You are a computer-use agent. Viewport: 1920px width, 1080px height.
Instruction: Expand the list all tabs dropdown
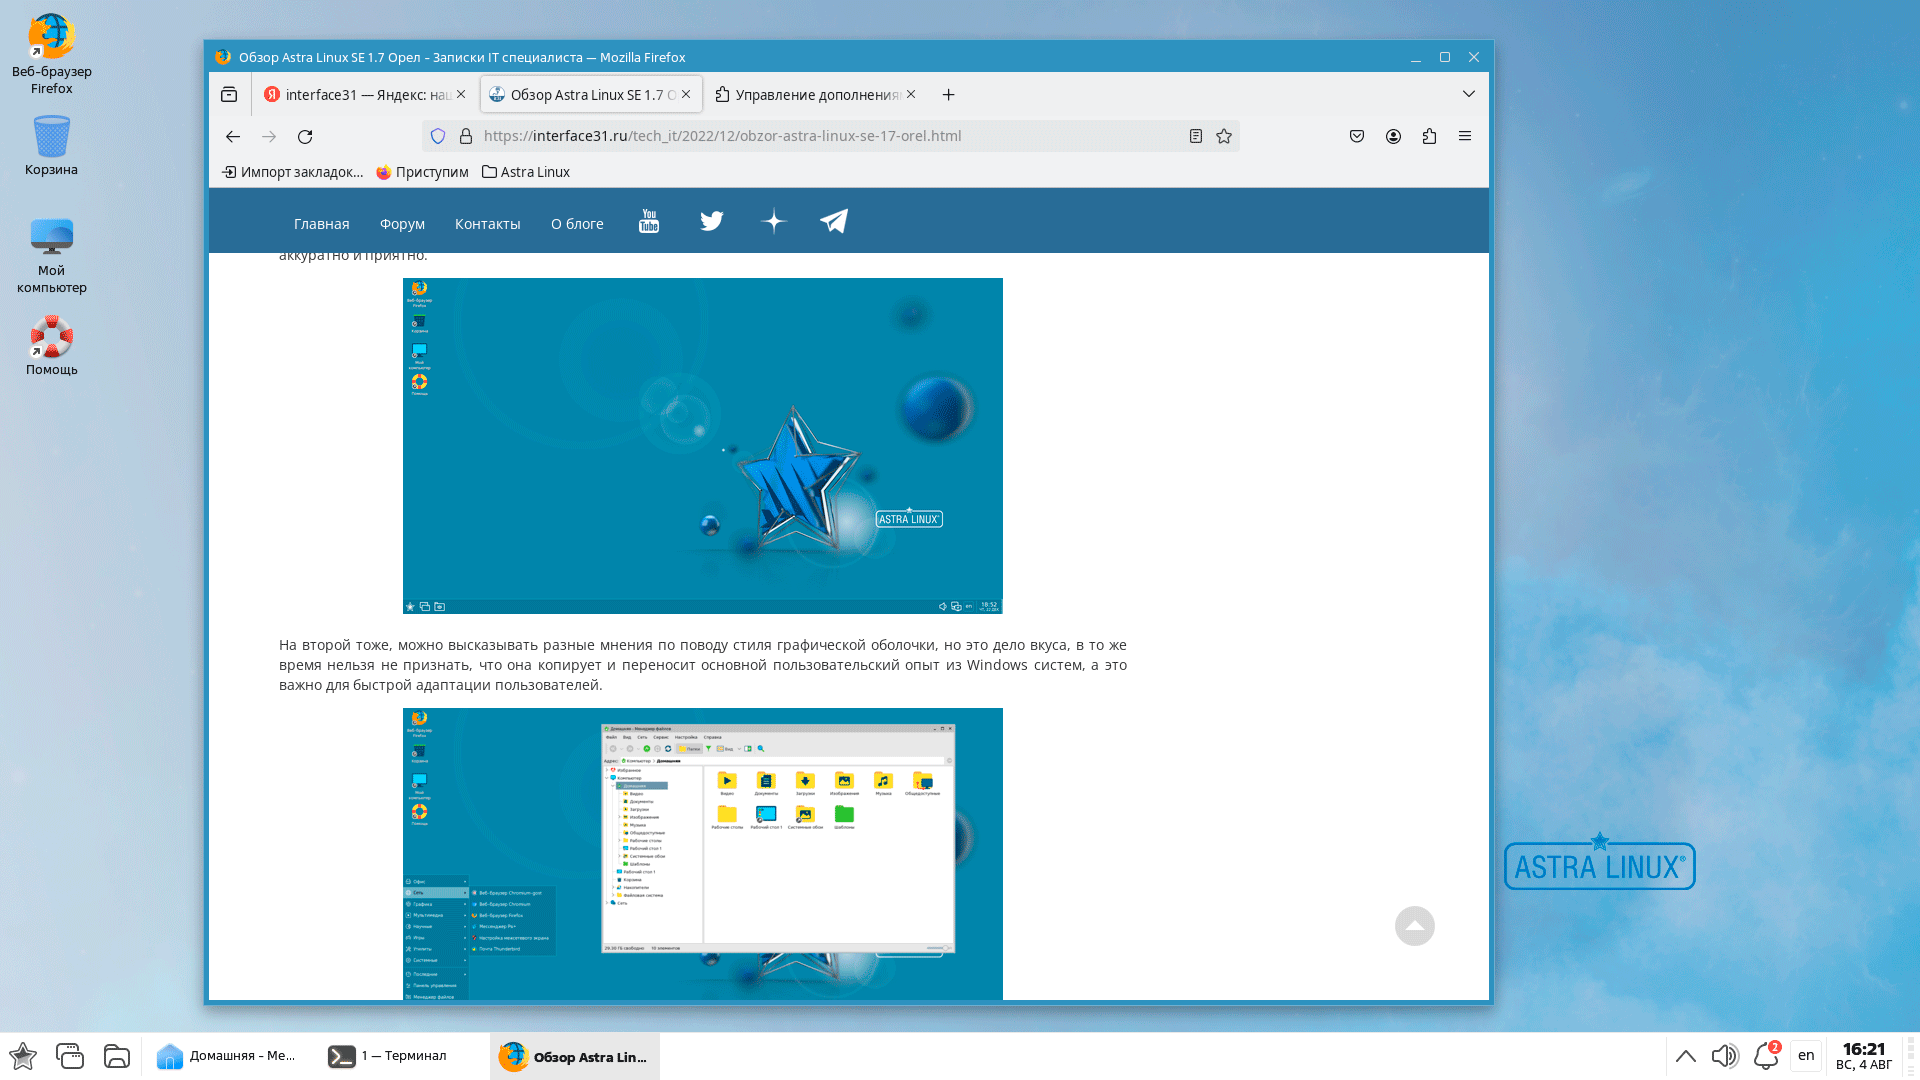point(1468,94)
